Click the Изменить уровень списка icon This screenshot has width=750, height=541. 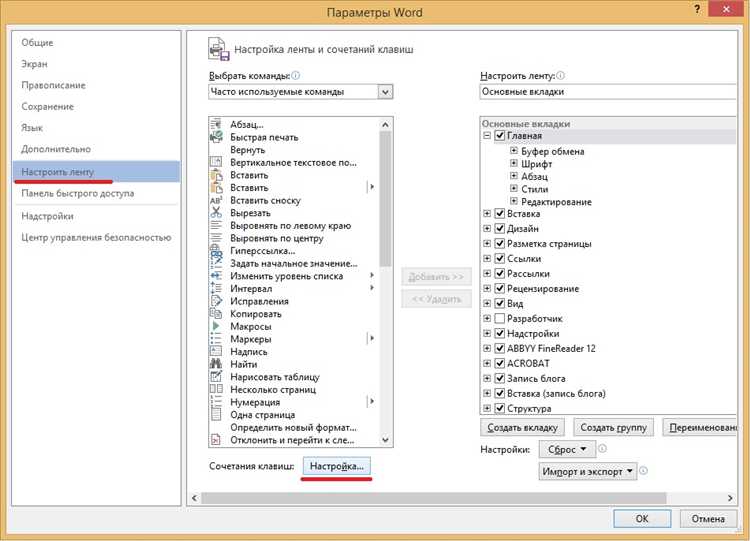click(216, 276)
